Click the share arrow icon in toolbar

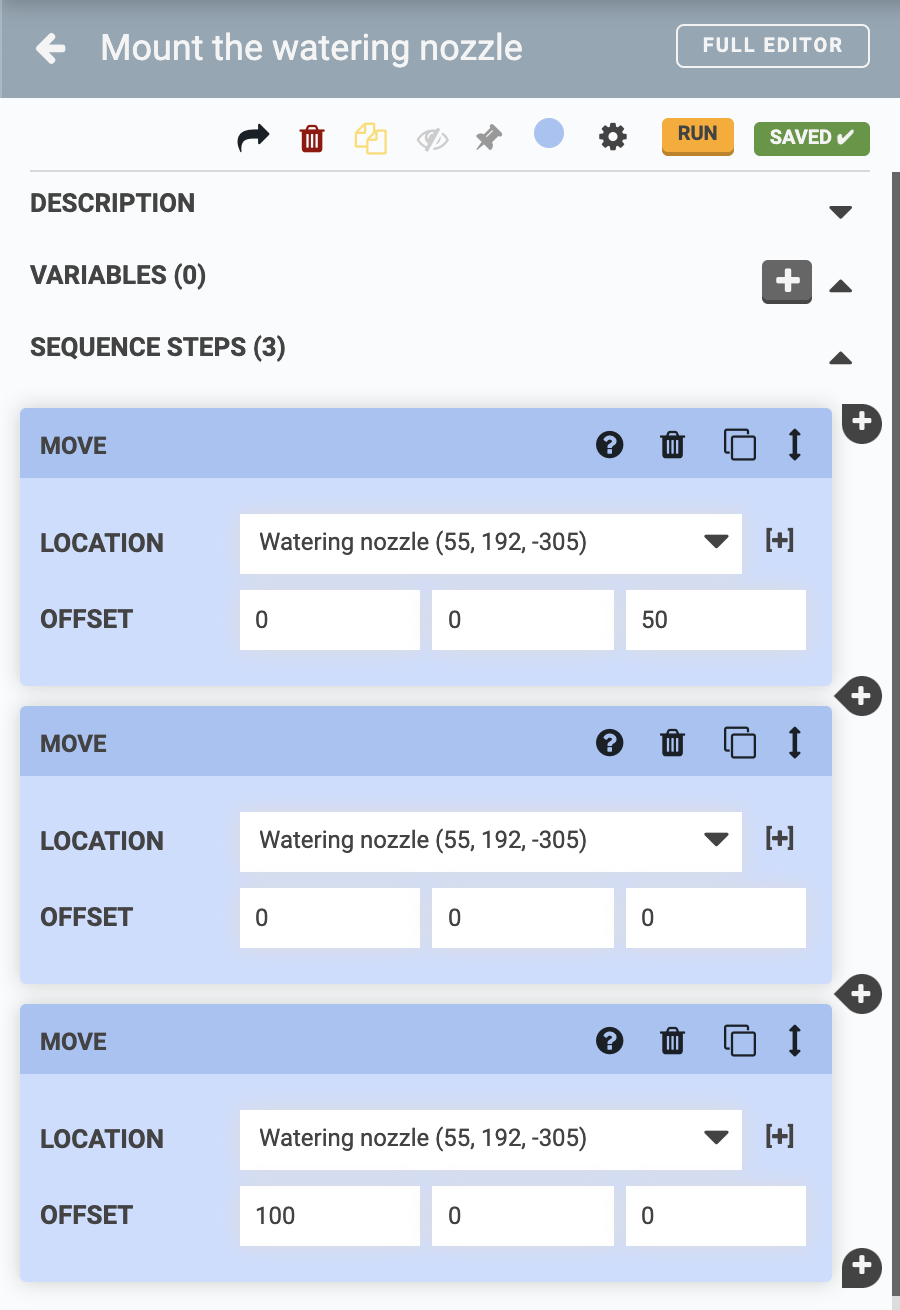tap(253, 138)
